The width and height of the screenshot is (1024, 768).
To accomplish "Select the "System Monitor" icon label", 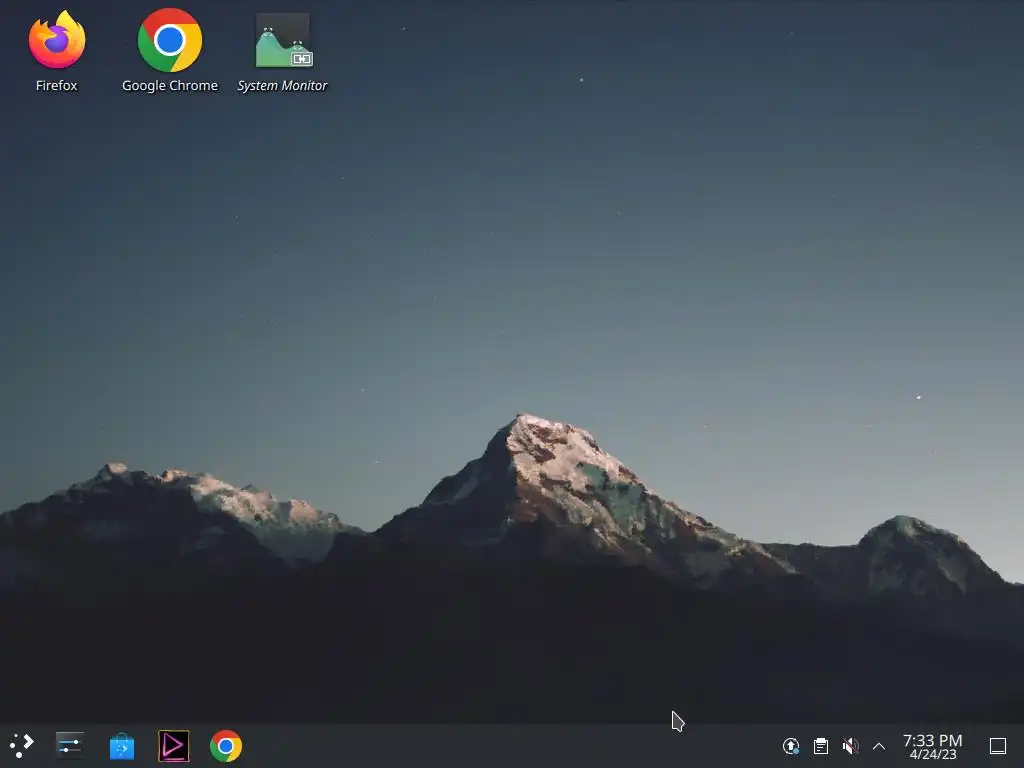I will pyautogui.click(x=283, y=86).
